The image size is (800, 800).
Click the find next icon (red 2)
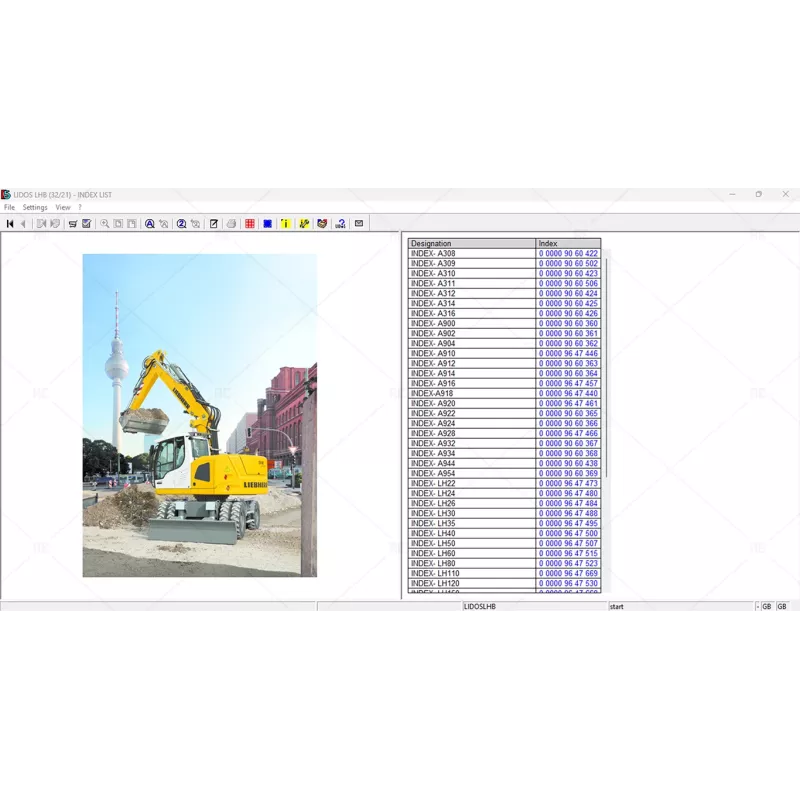(x=182, y=225)
